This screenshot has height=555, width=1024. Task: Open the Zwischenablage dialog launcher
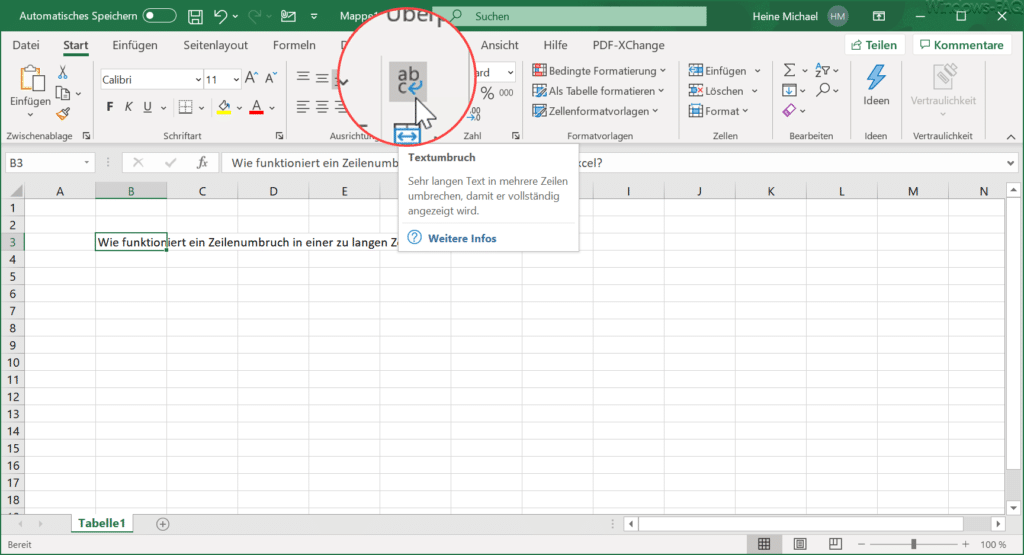tap(86, 136)
